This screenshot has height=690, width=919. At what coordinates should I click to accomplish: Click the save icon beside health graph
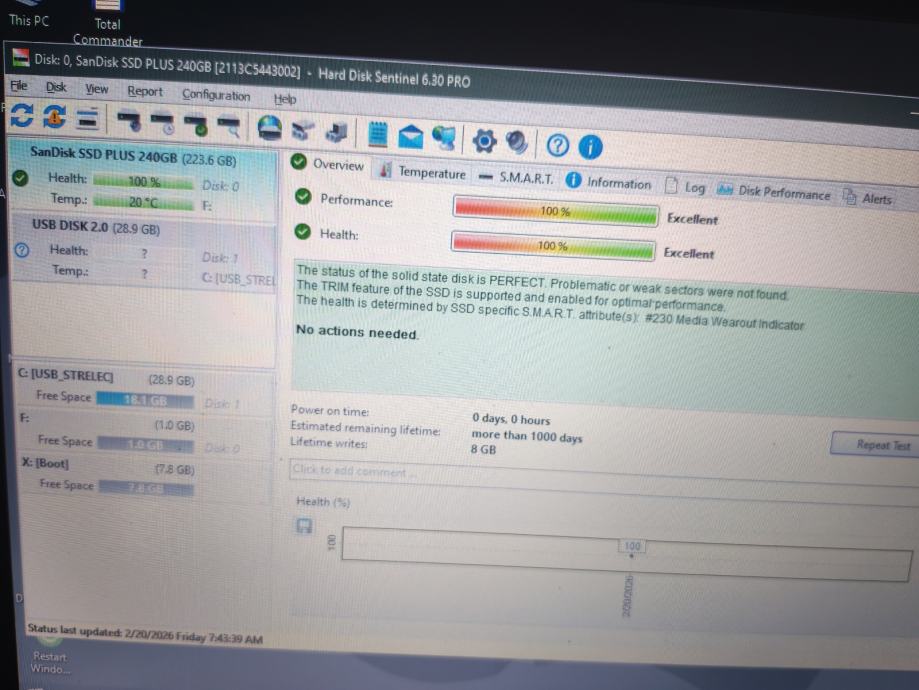(304, 526)
